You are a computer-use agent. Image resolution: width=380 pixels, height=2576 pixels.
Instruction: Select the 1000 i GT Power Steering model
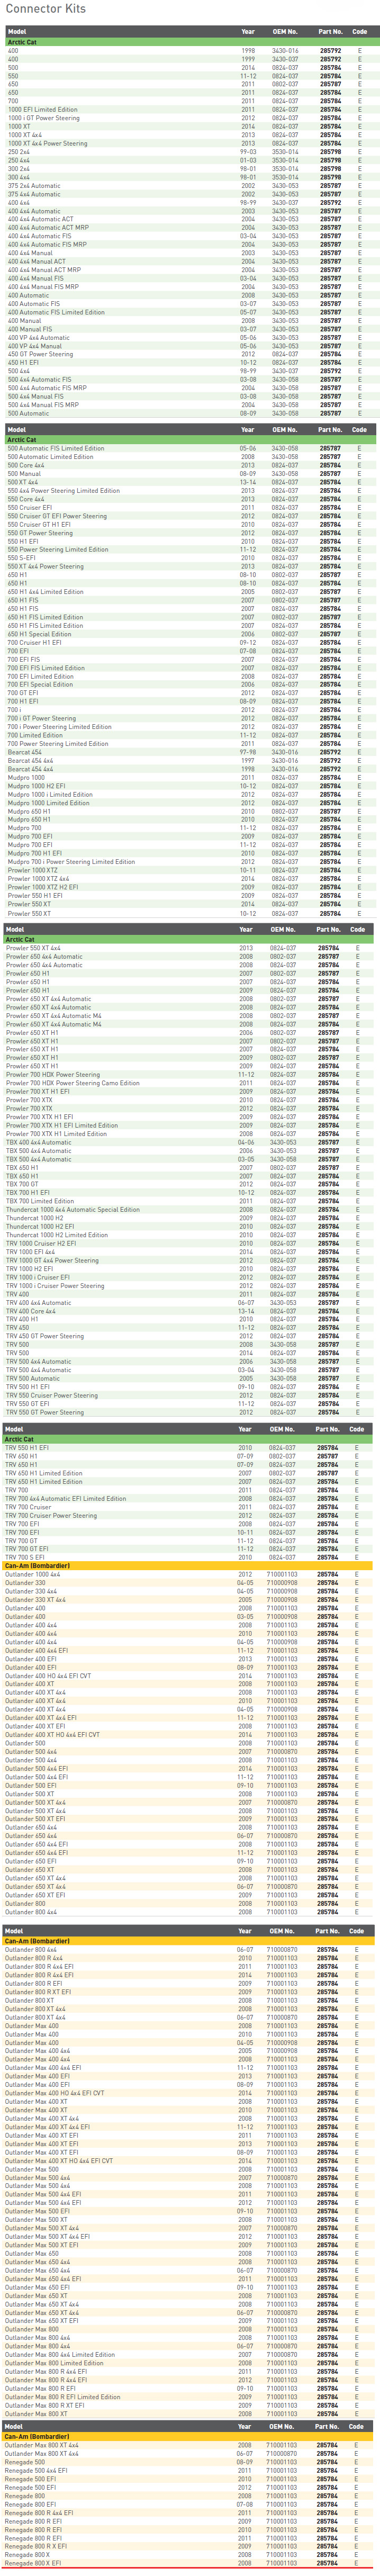coord(44,118)
